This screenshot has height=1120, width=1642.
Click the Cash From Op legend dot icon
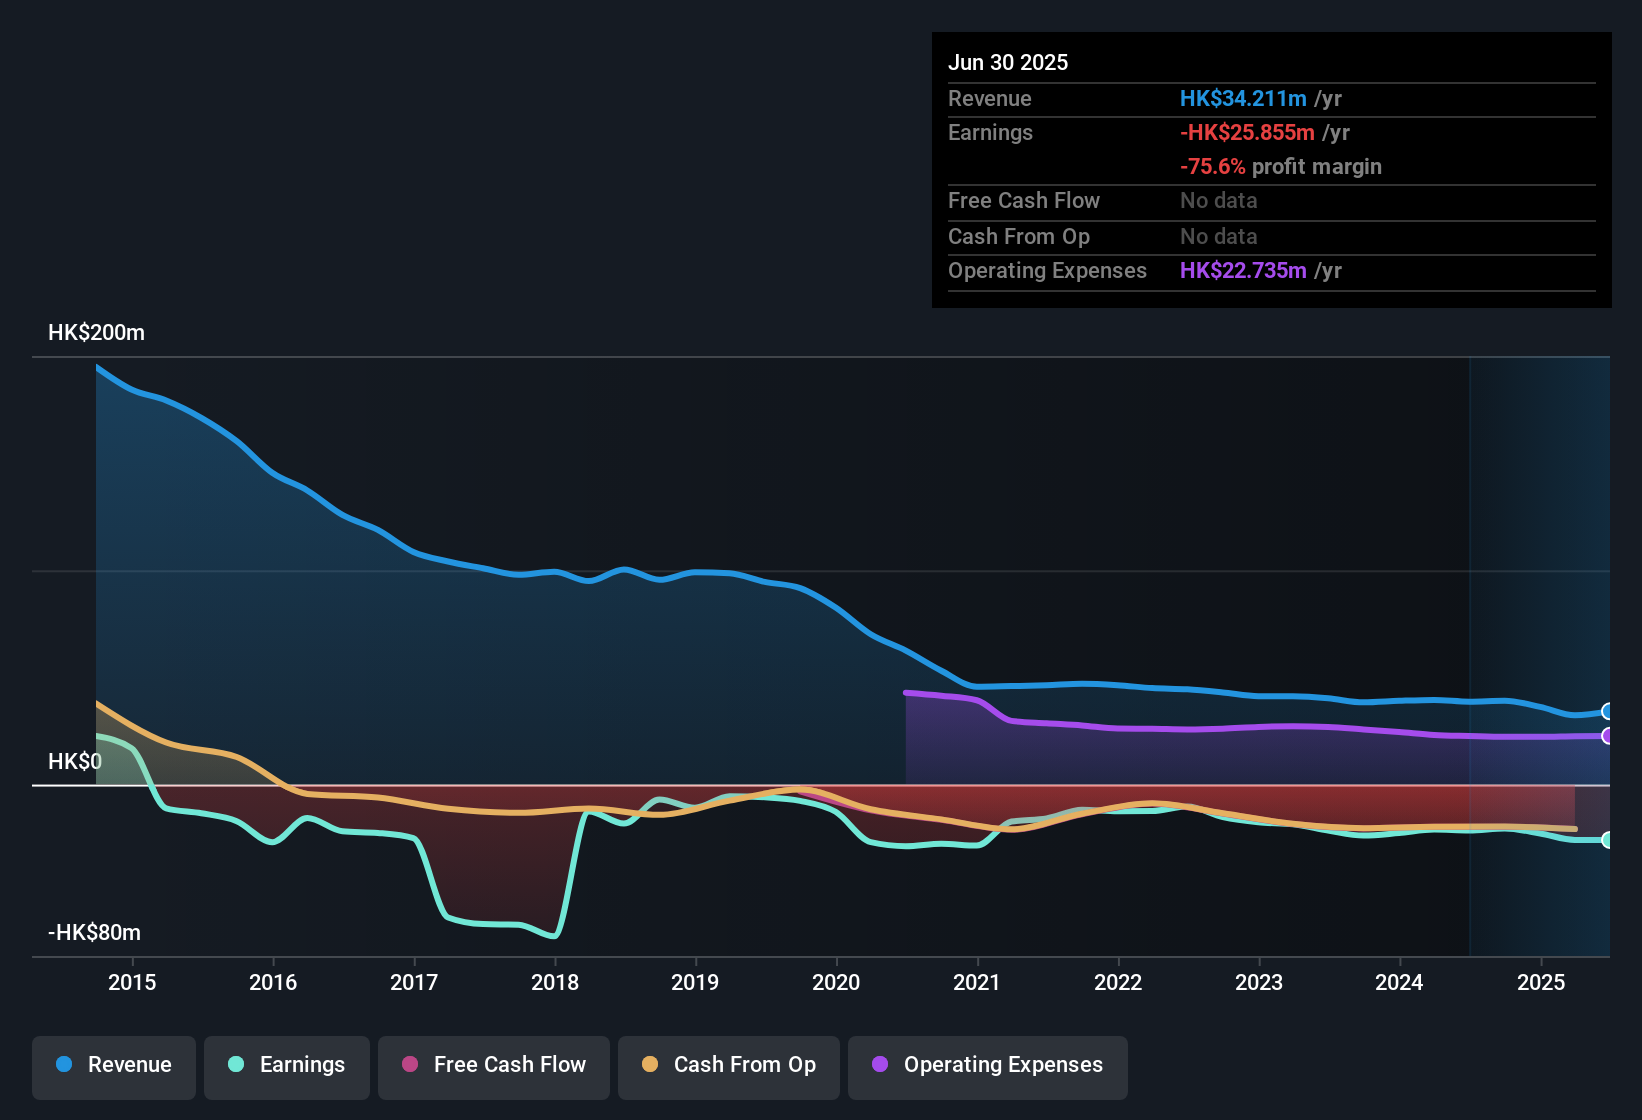tap(649, 1065)
